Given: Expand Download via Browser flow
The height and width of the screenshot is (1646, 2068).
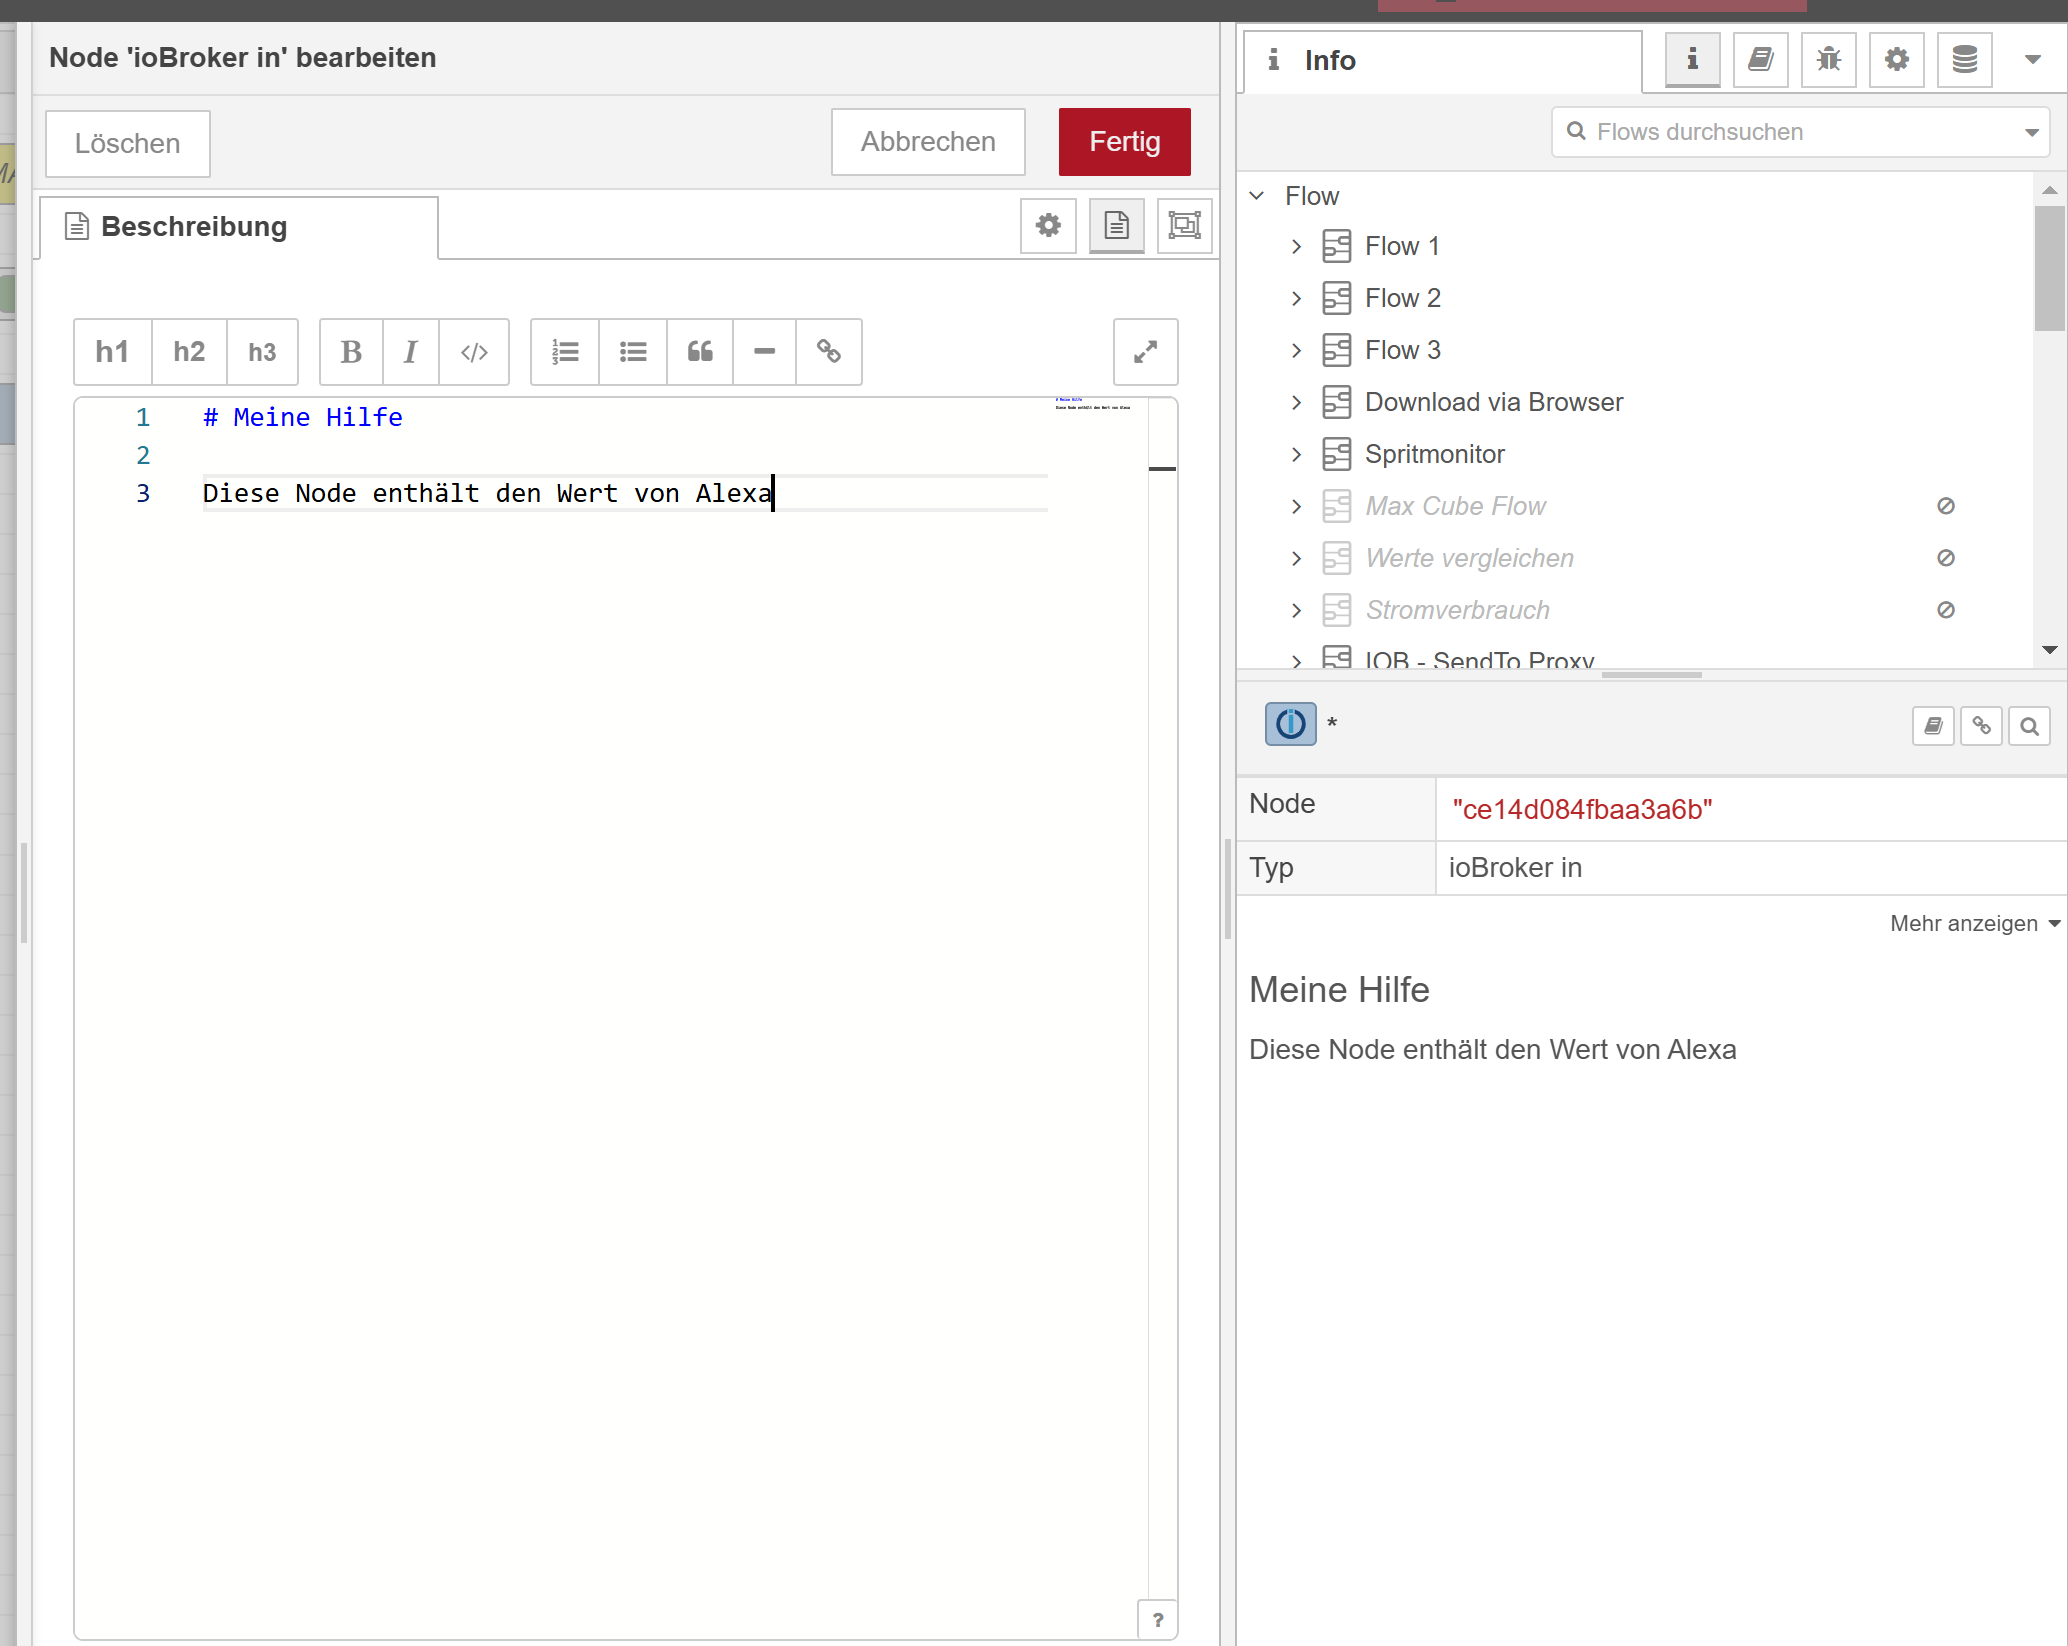Looking at the screenshot, I should pyautogui.click(x=1297, y=402).
